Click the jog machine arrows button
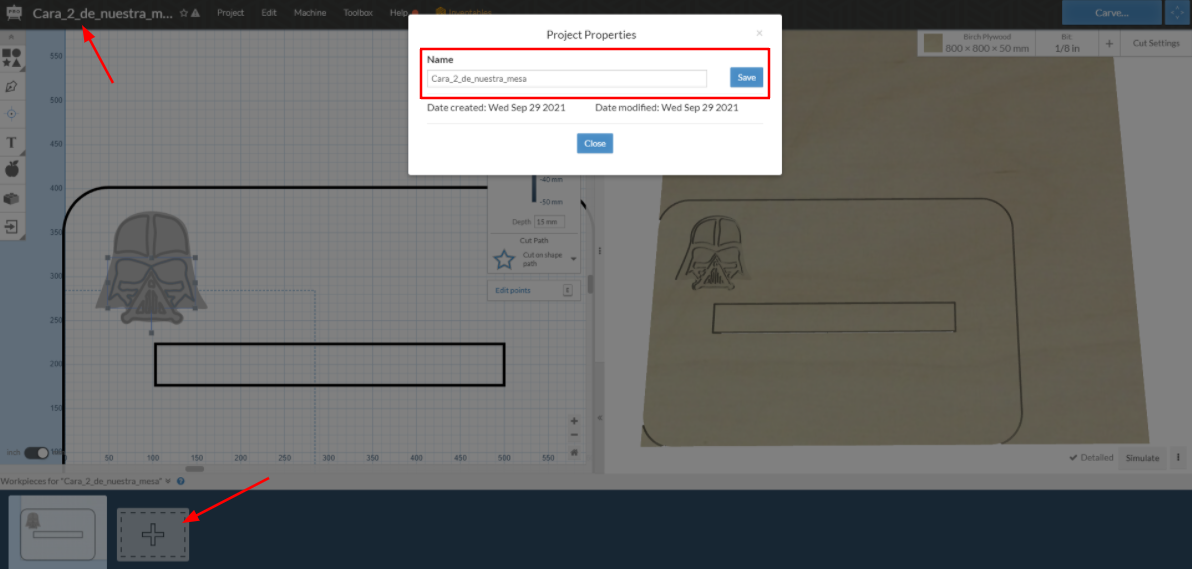The image size is (1192, 569). coord(1178,13)
